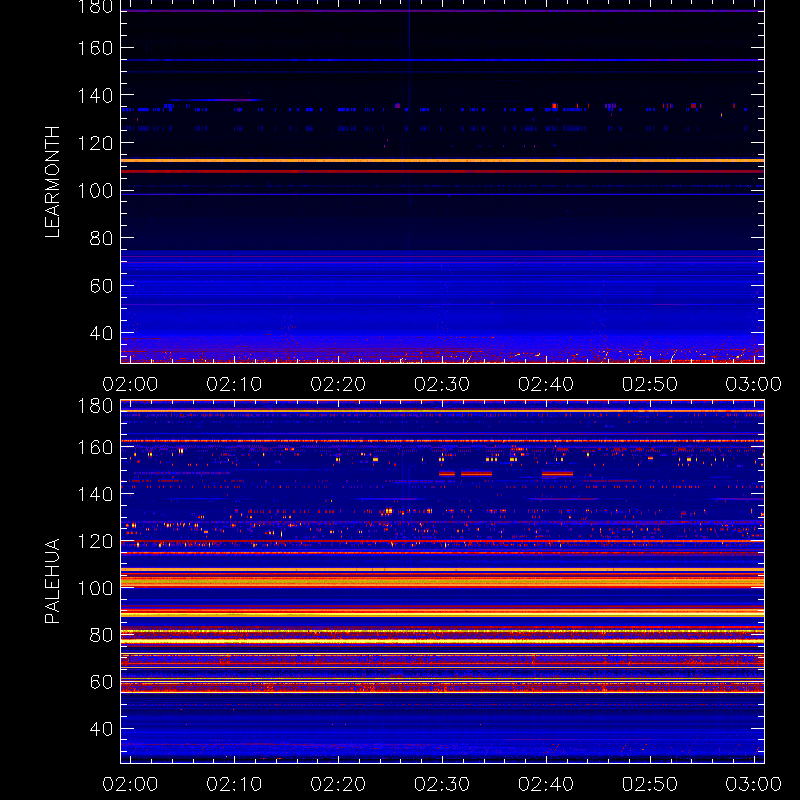Click 02:00 time label of Palehua plot
The width and height of the screenshot is (800, 800).
click(130, 784)
